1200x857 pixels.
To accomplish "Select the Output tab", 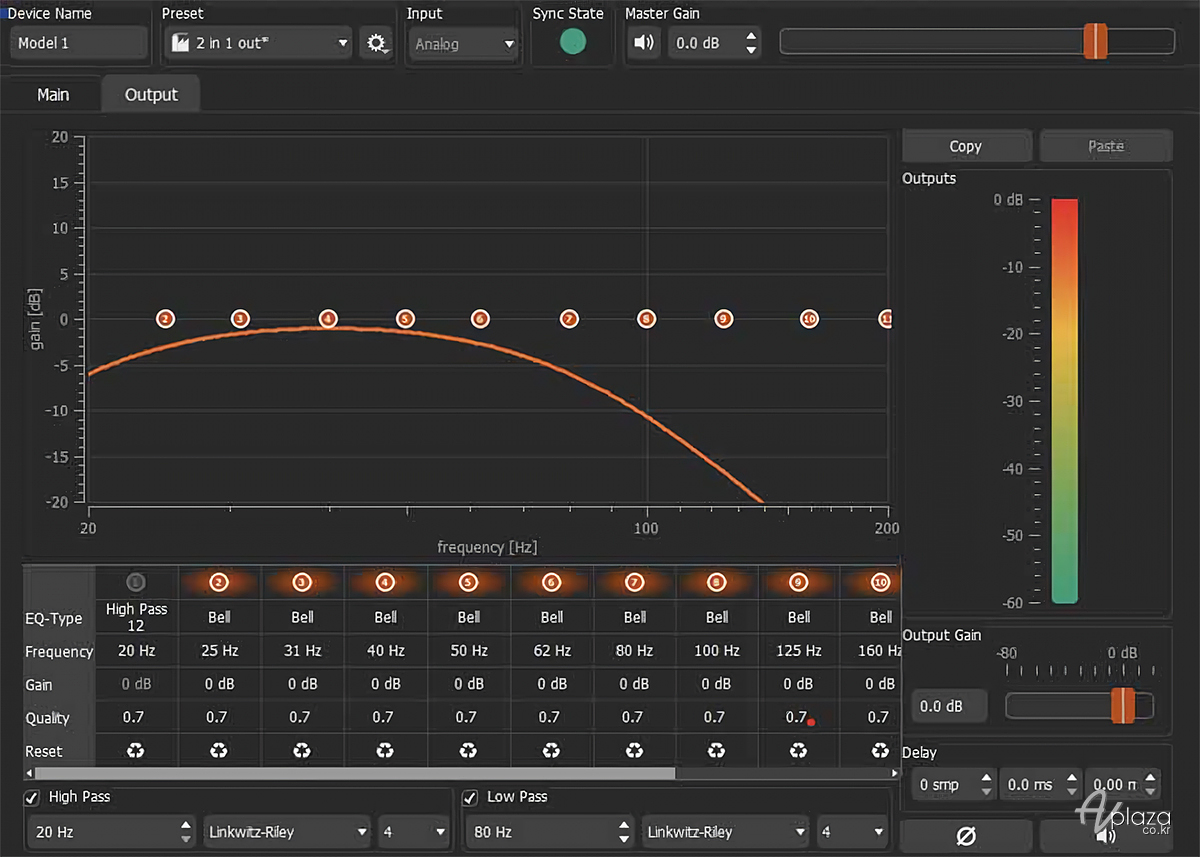I will pos(151,95).
